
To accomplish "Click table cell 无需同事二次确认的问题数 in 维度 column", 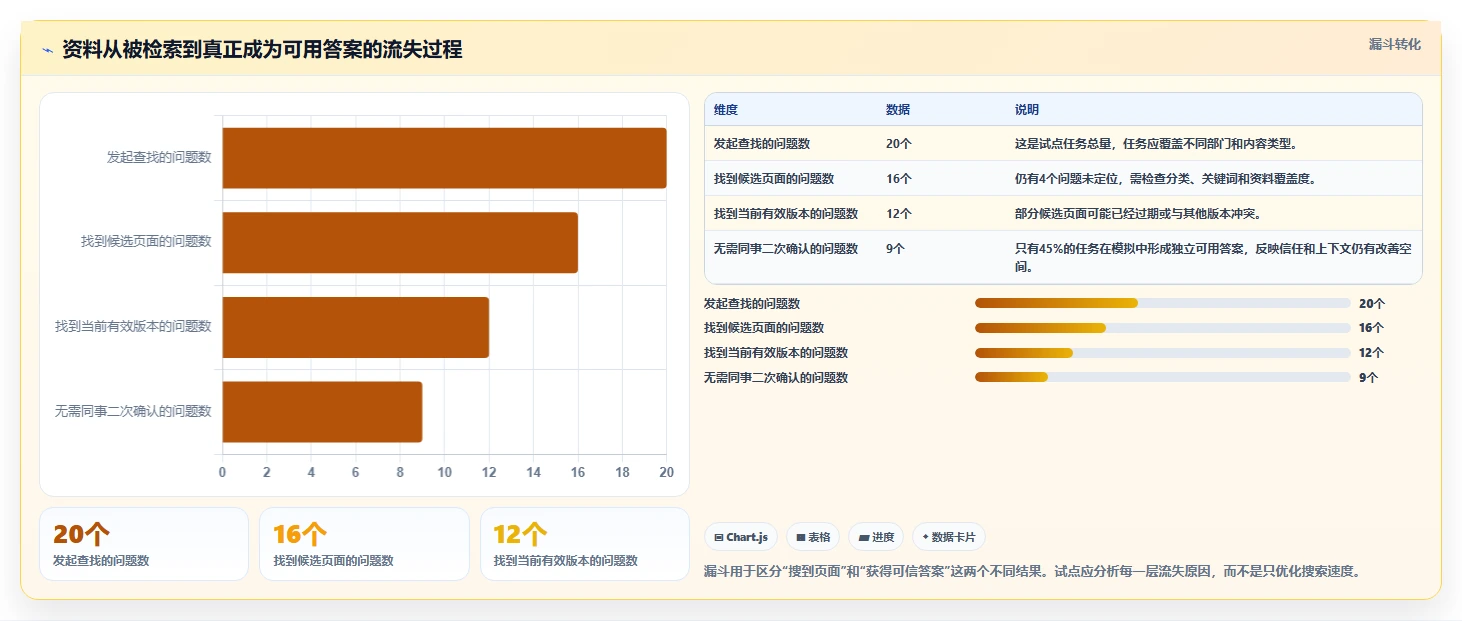I will 786,249.
